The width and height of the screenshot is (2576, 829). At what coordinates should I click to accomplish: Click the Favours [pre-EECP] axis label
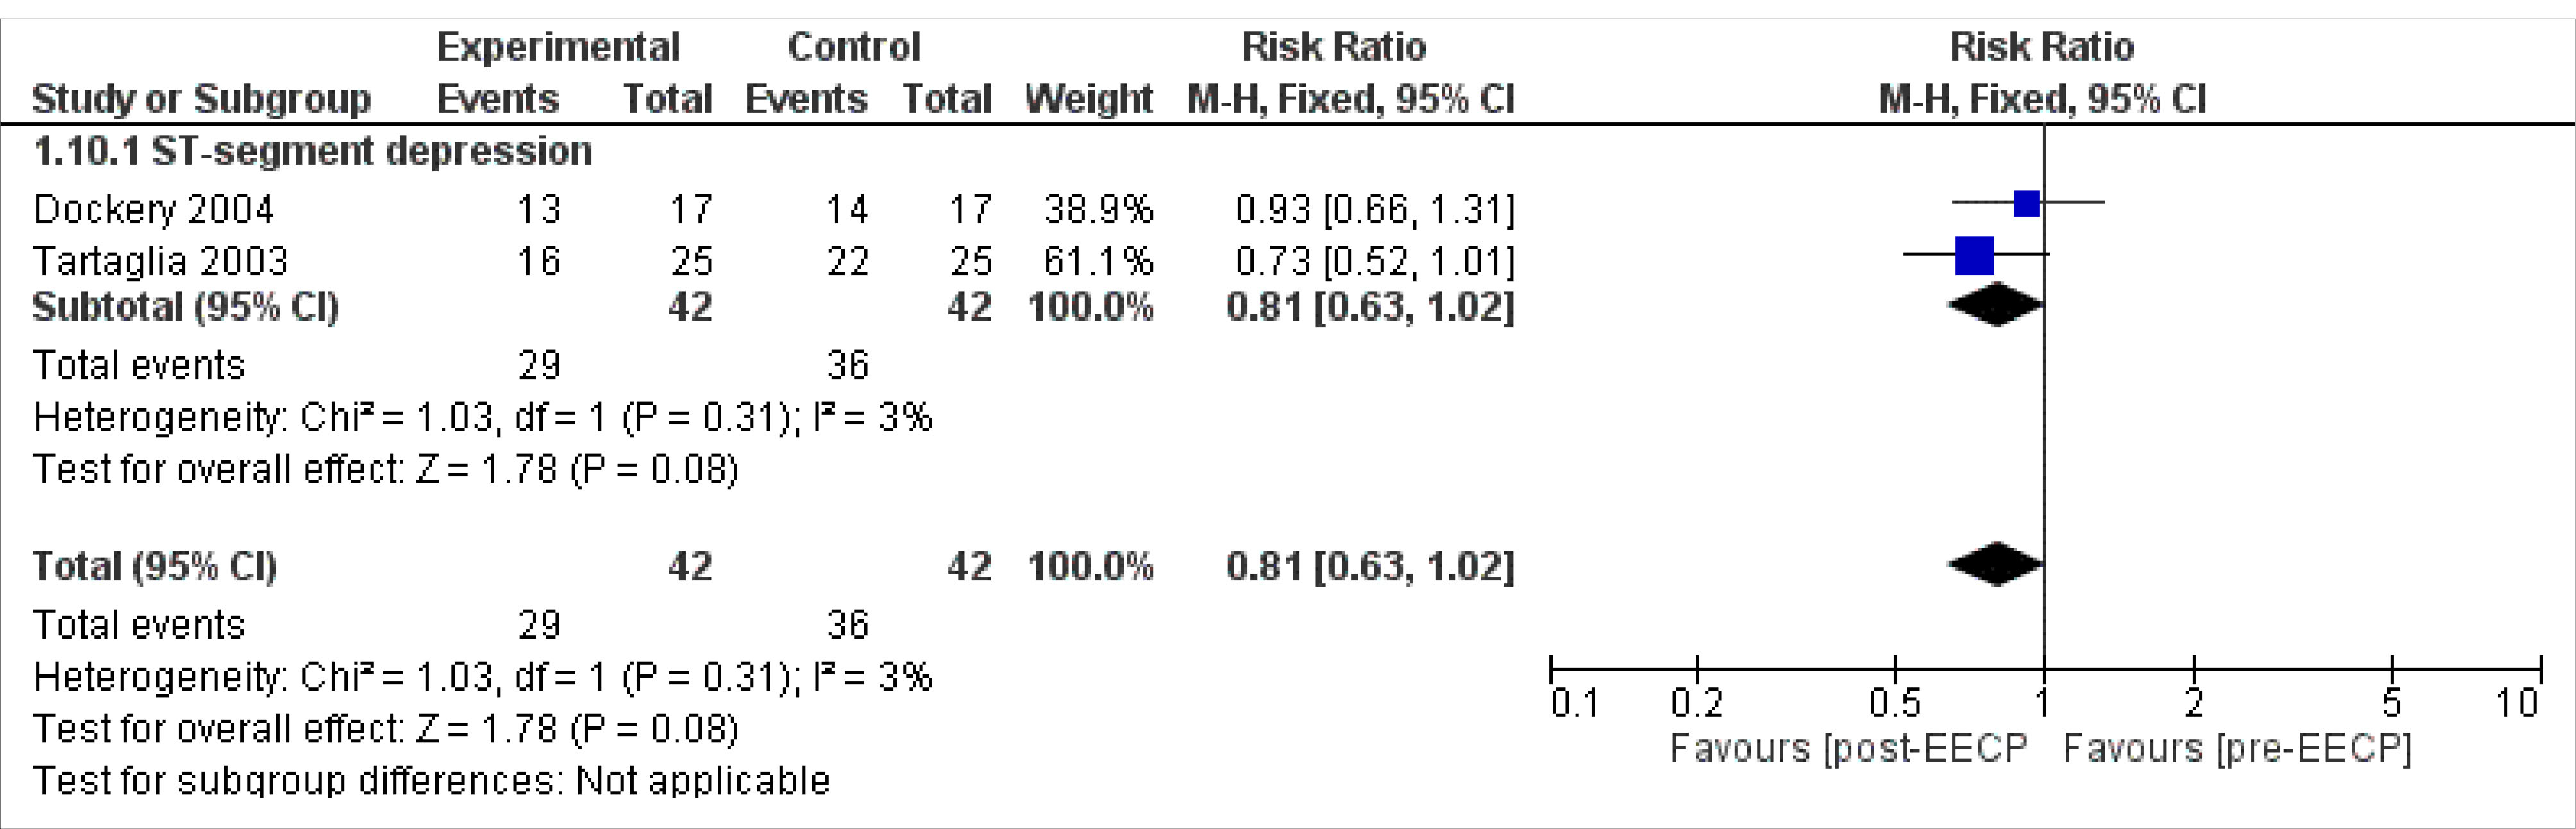tap(2237, 748)
